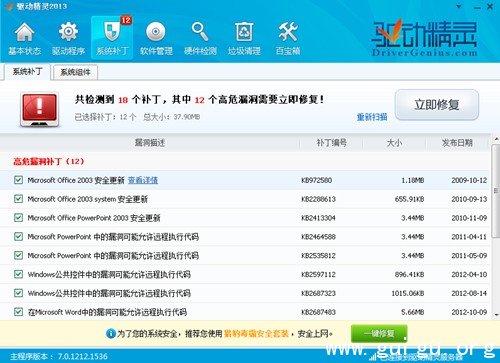Click the 1015.06KB size cell
This screenshot has width=500, height=363.
tap(408, 293)
